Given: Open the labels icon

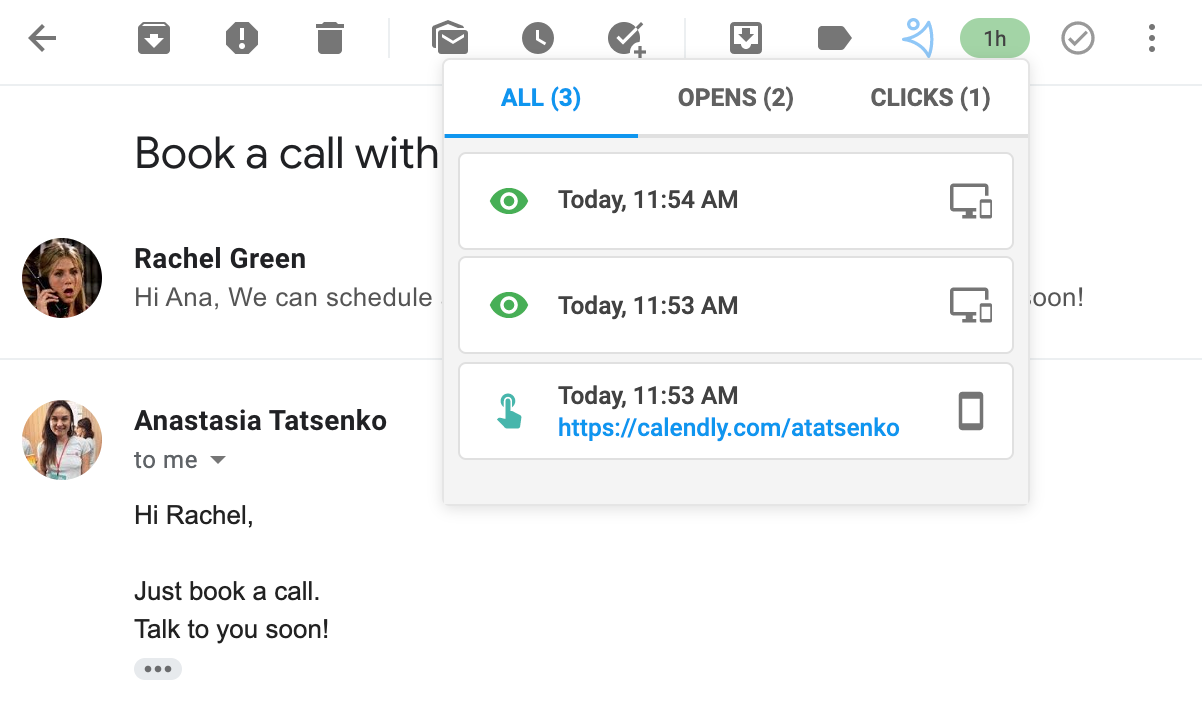Looking at the screenshot, I should pos(834,39).
